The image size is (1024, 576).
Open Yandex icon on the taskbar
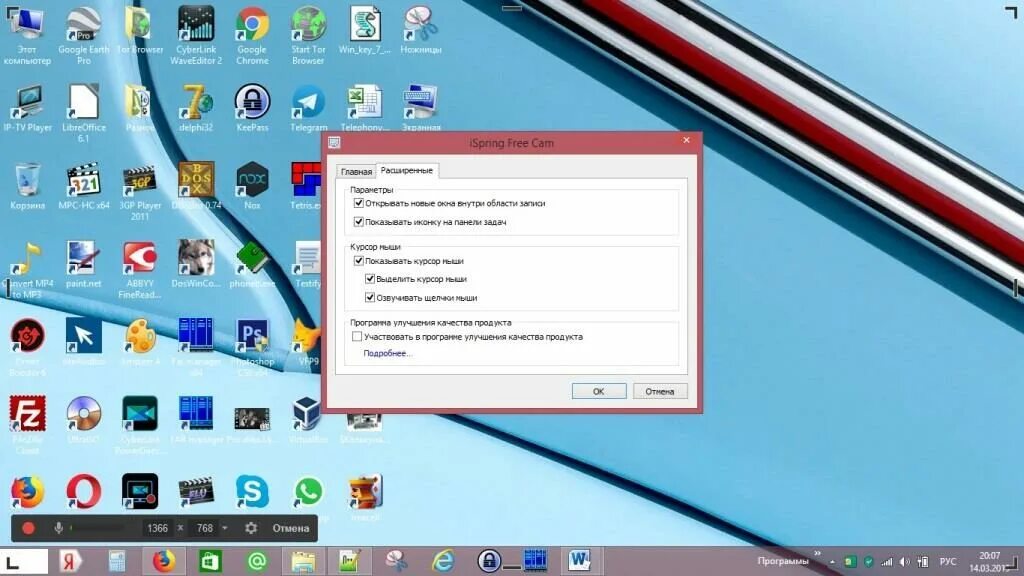pos(70,561)
